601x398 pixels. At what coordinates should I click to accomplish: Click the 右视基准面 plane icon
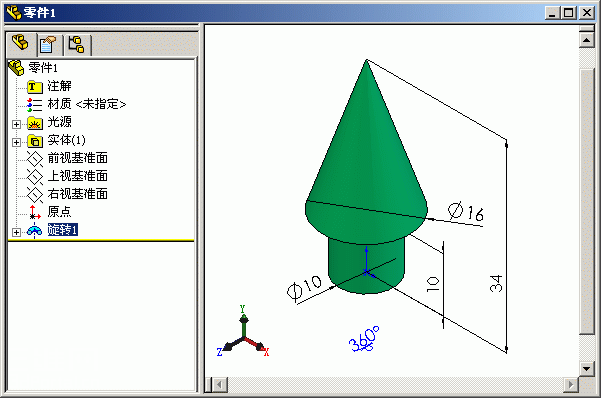pos(35,195)
